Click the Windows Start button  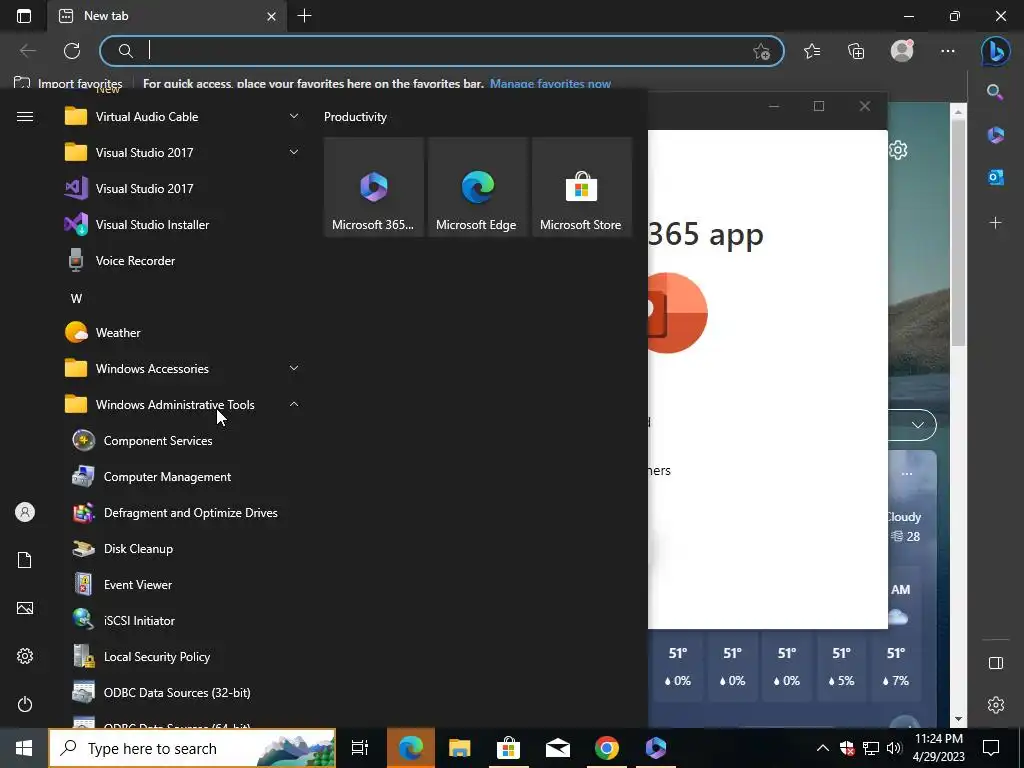24,748
